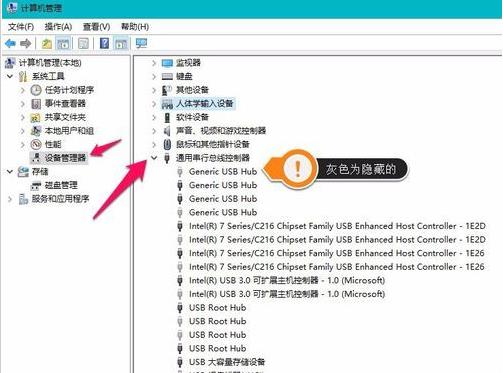This screenshot has height=373, width=503.
Task: Toggle the show/hide console tree button
Action: click(63, 43)
